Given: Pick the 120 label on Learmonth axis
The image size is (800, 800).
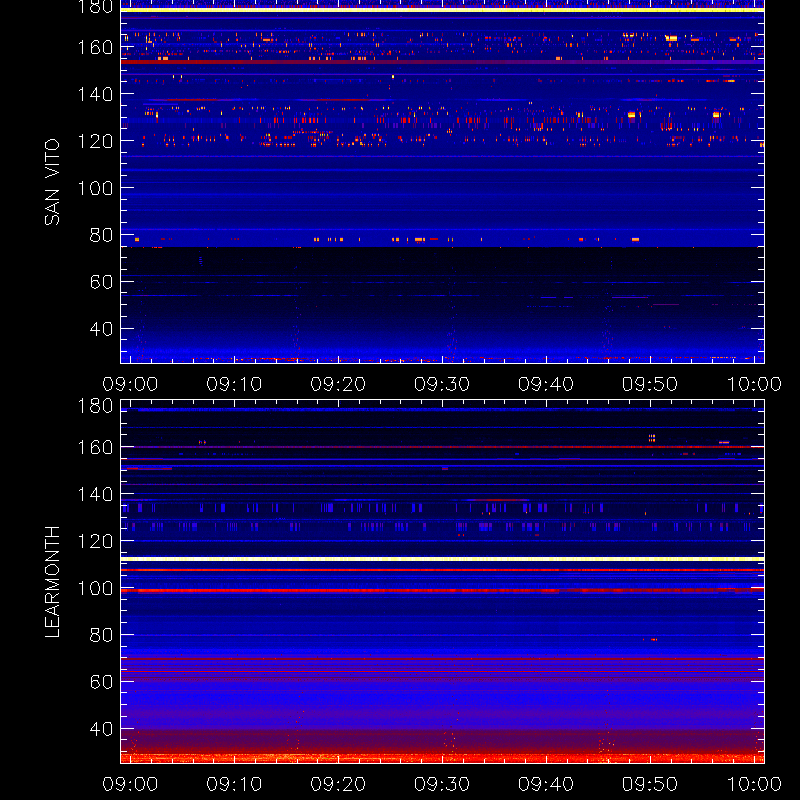Looking at the screenshot, I should (x=95, y=541).
